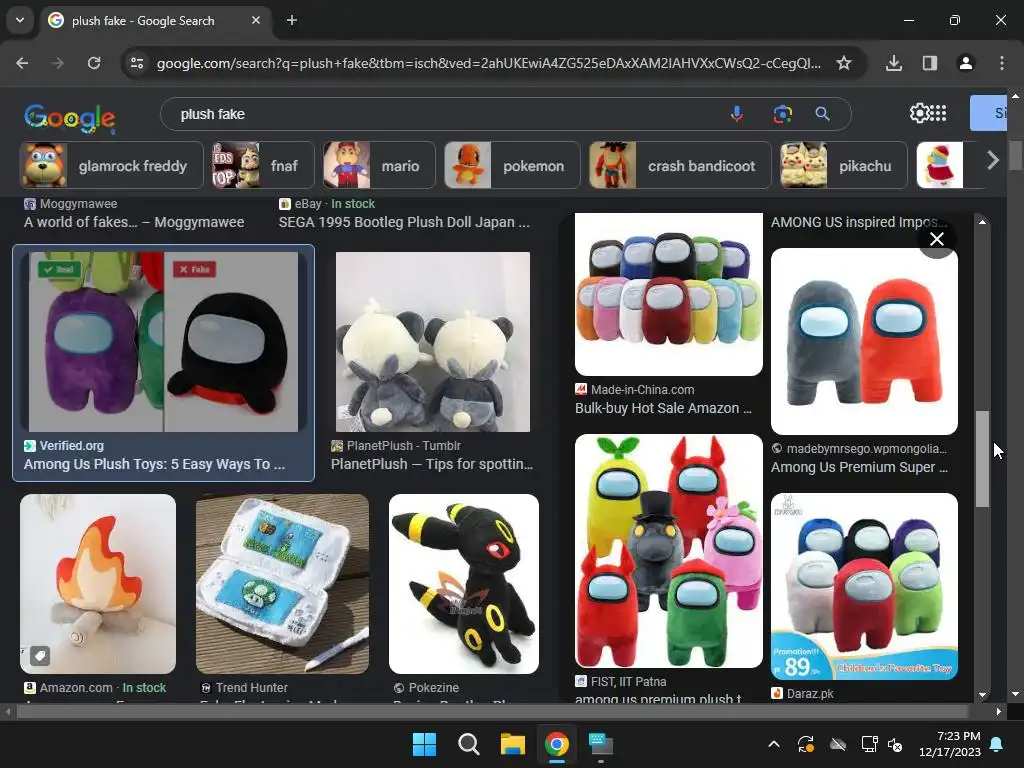Open Among Us with hats thumbnail

tap(669, 551)
